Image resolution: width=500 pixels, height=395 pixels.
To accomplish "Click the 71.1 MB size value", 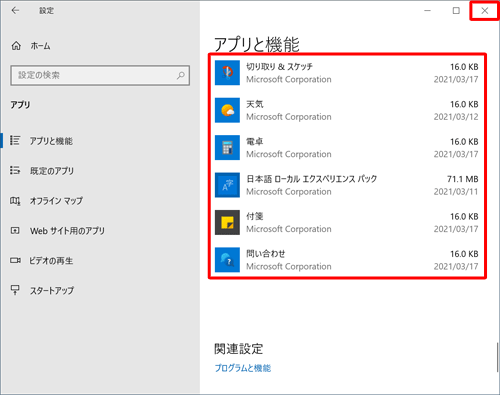I will (x=462, y=179).
